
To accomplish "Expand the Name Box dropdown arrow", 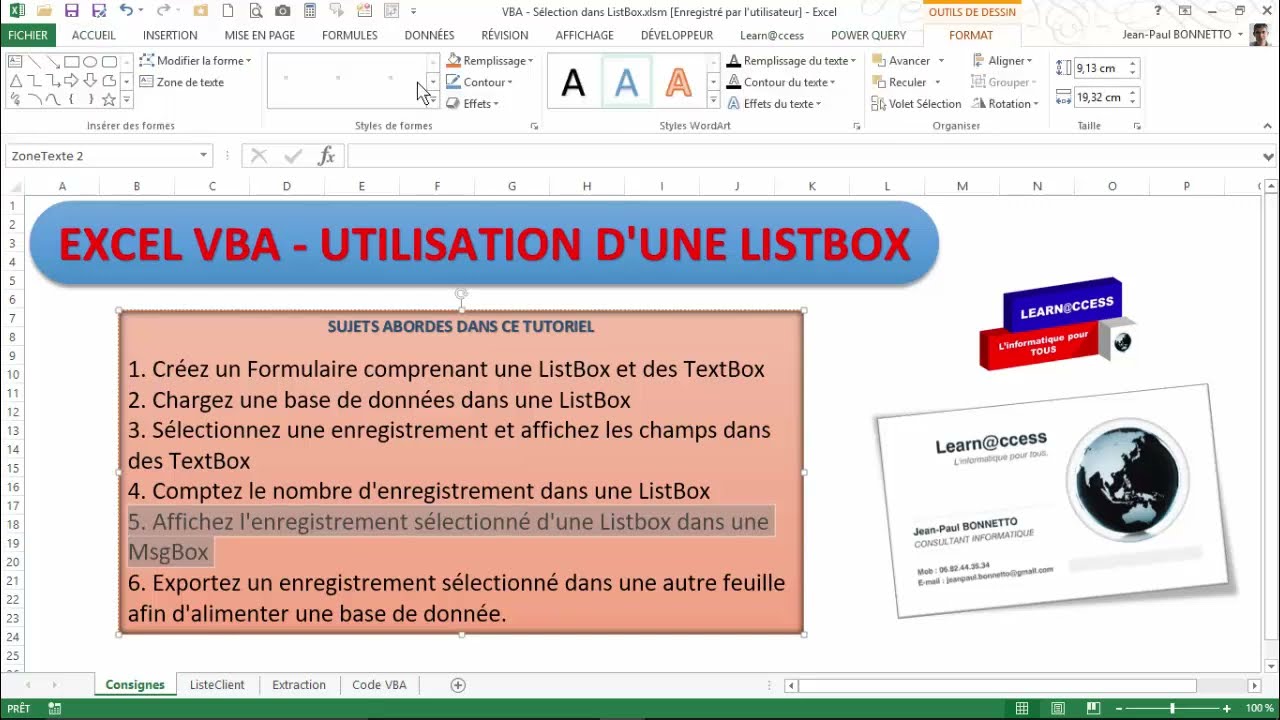I will point(204,156).
